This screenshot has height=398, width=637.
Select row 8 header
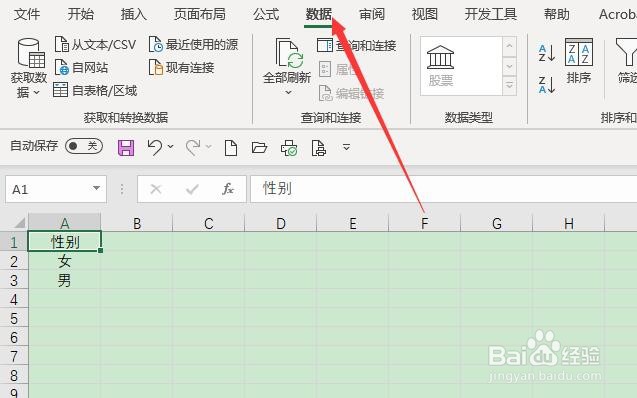pyautogui.click(x=14, y=375)
